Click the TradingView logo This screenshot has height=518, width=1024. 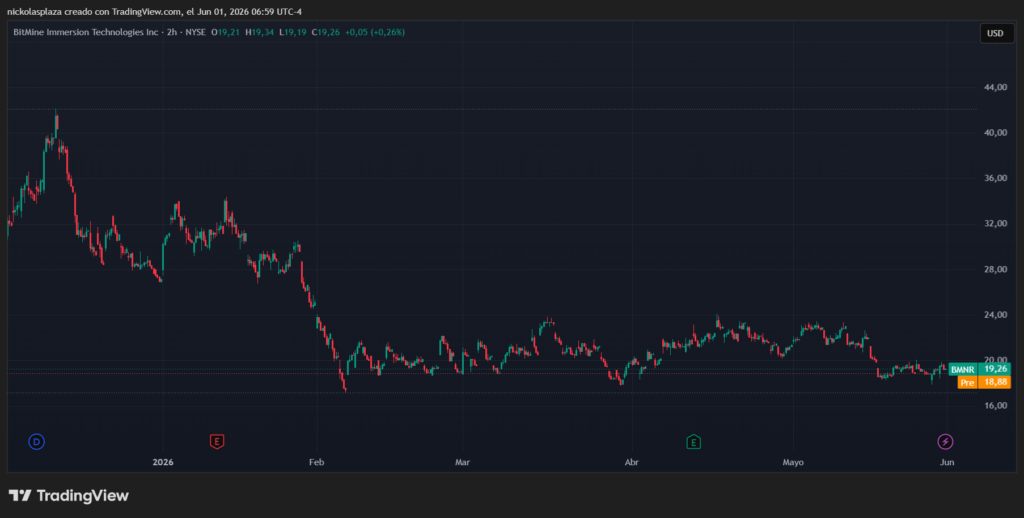pyautogui.click(x=69, y=496)
